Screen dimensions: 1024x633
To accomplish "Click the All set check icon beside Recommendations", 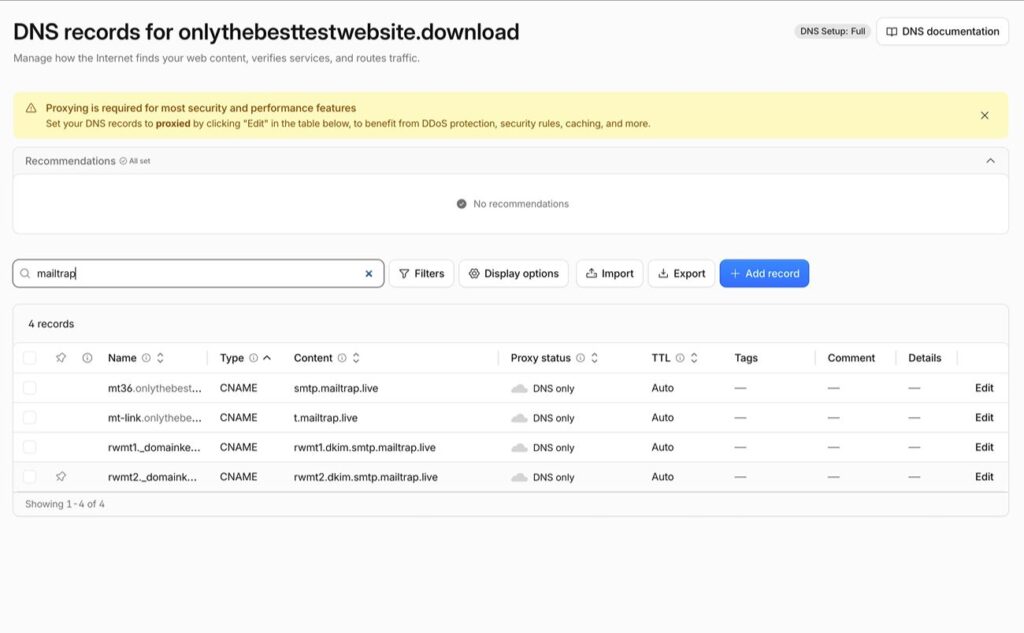I will [123, 161].
